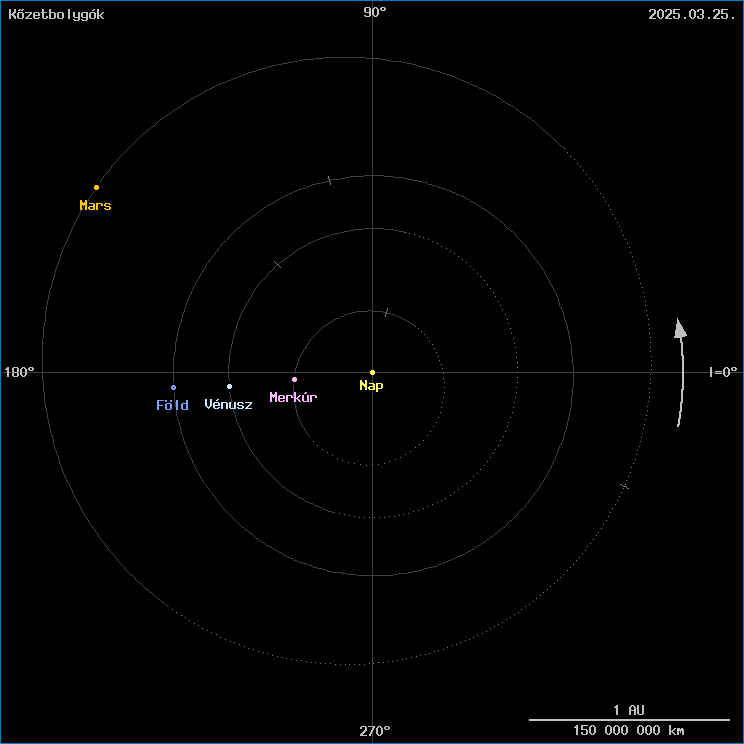Click the Kőzetbolygók title text

[56, 14]
